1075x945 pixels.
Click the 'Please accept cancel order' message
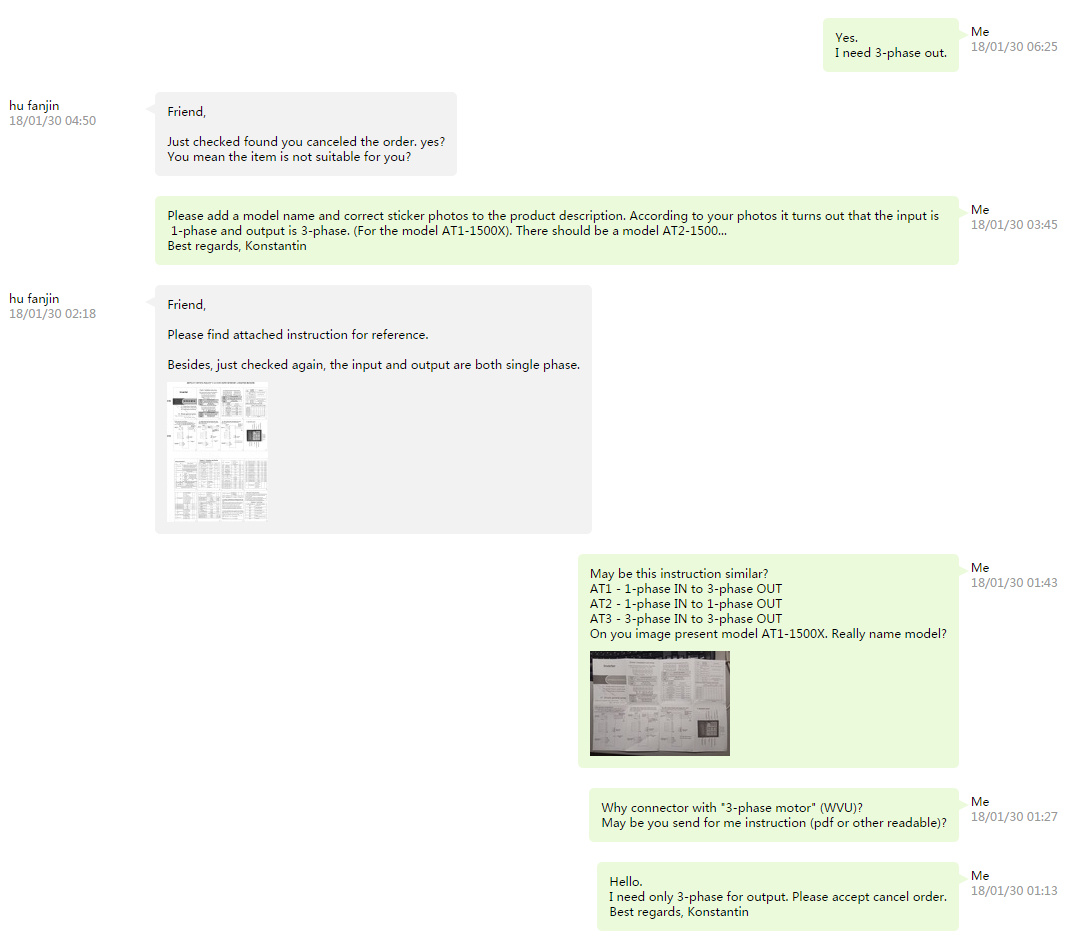pos(777,896)
